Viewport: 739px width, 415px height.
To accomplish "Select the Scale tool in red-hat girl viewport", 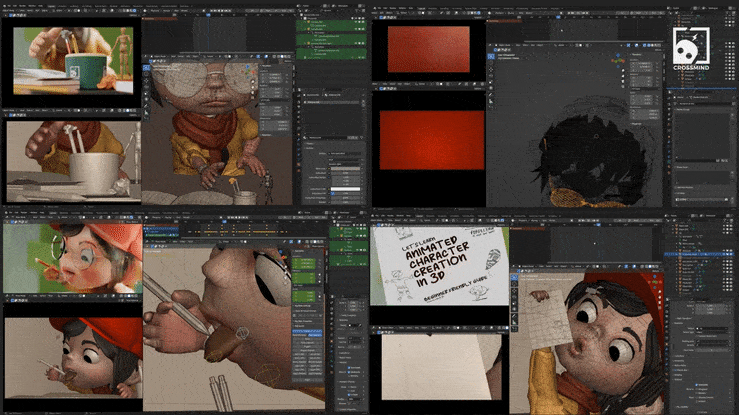I will 514,304.
